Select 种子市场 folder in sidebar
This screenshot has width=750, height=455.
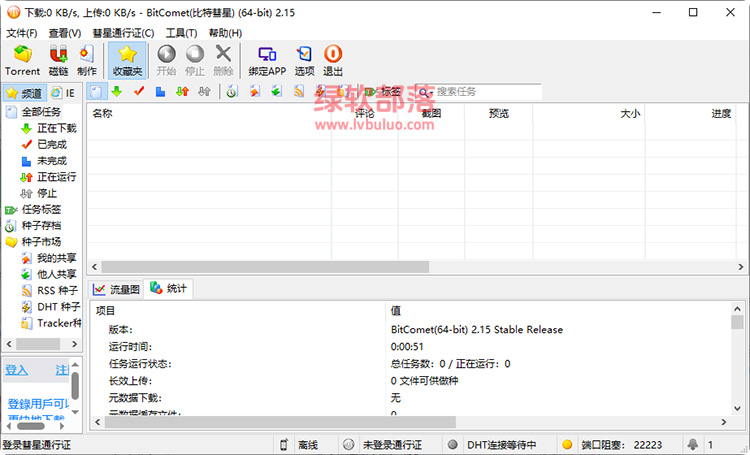(x=41, y=242)
